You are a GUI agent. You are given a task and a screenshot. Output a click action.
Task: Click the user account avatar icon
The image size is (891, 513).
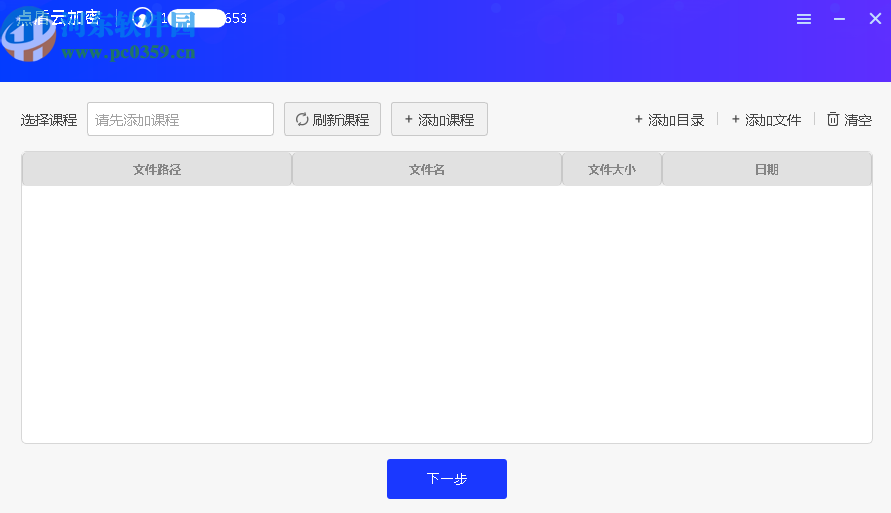[x=142, y=18]
